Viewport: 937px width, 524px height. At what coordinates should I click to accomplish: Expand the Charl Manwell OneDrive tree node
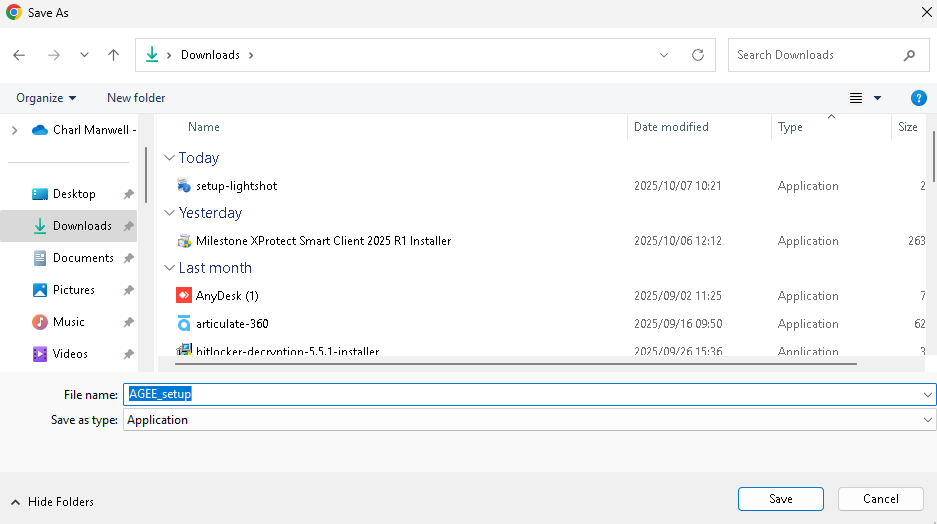pos(14,130)
